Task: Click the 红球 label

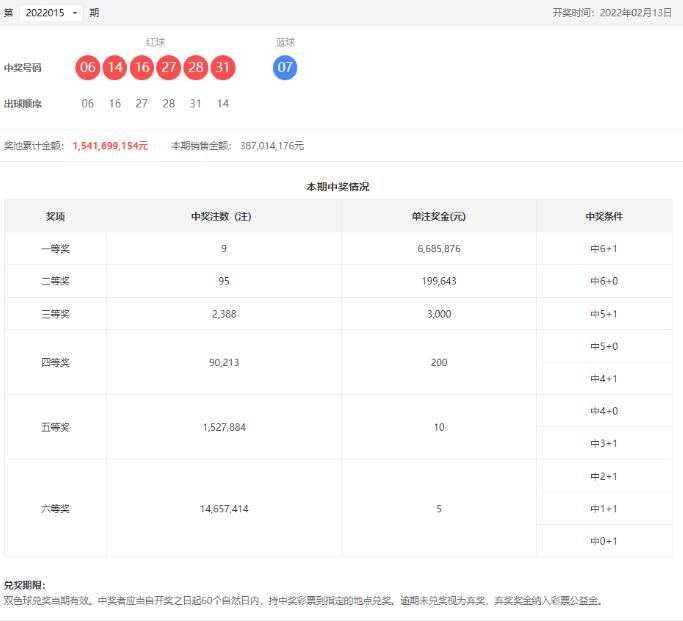Action: [156, 42]
